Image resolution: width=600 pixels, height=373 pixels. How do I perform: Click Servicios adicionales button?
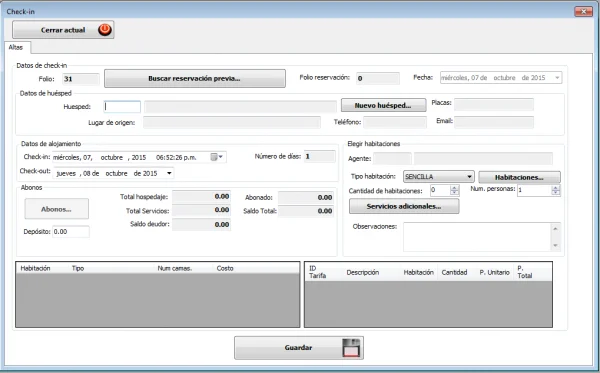tap(404, 206)
